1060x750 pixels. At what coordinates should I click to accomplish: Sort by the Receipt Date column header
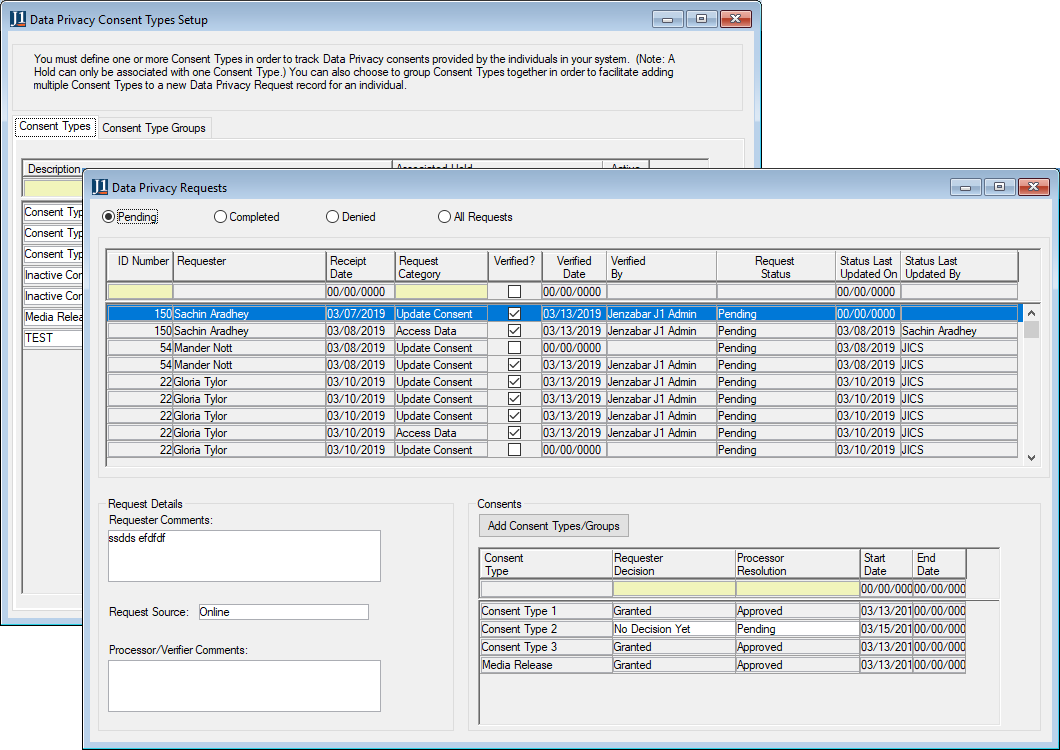360,267
